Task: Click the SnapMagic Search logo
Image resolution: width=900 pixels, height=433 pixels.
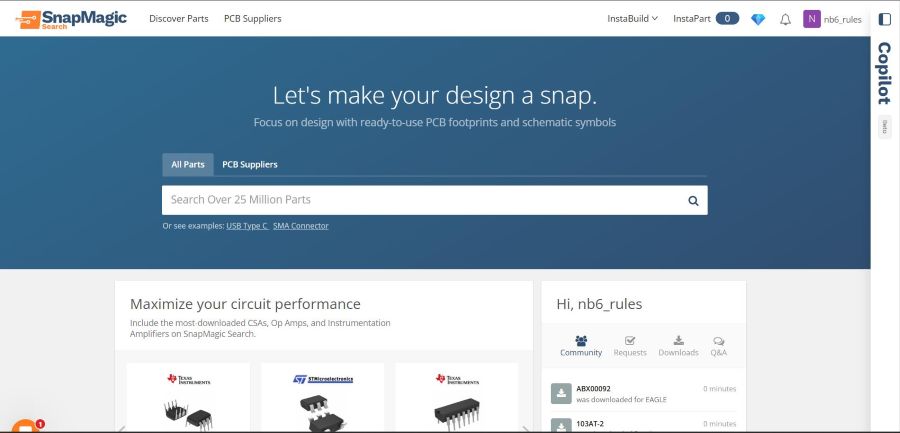Action: click(71, 18)
